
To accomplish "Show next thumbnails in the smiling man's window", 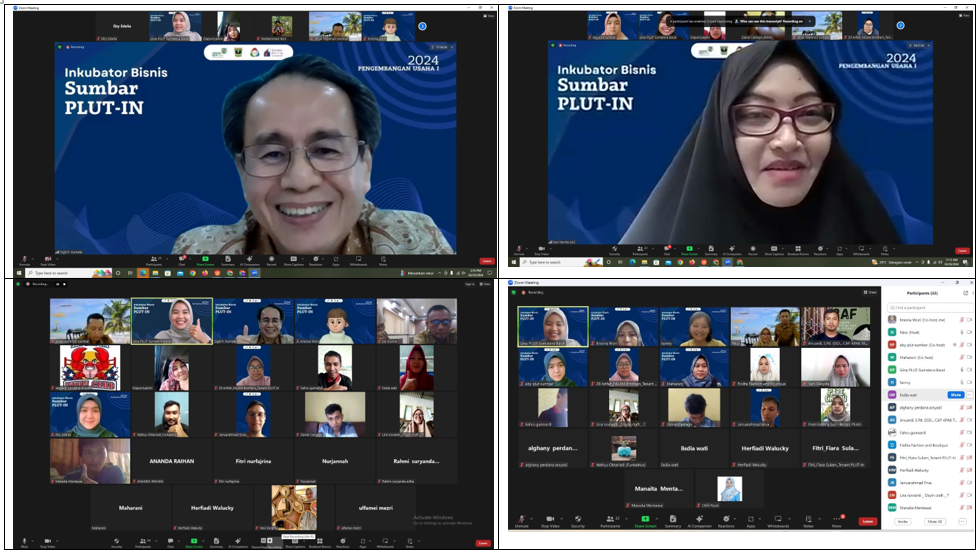I will (x=422, y=26).
